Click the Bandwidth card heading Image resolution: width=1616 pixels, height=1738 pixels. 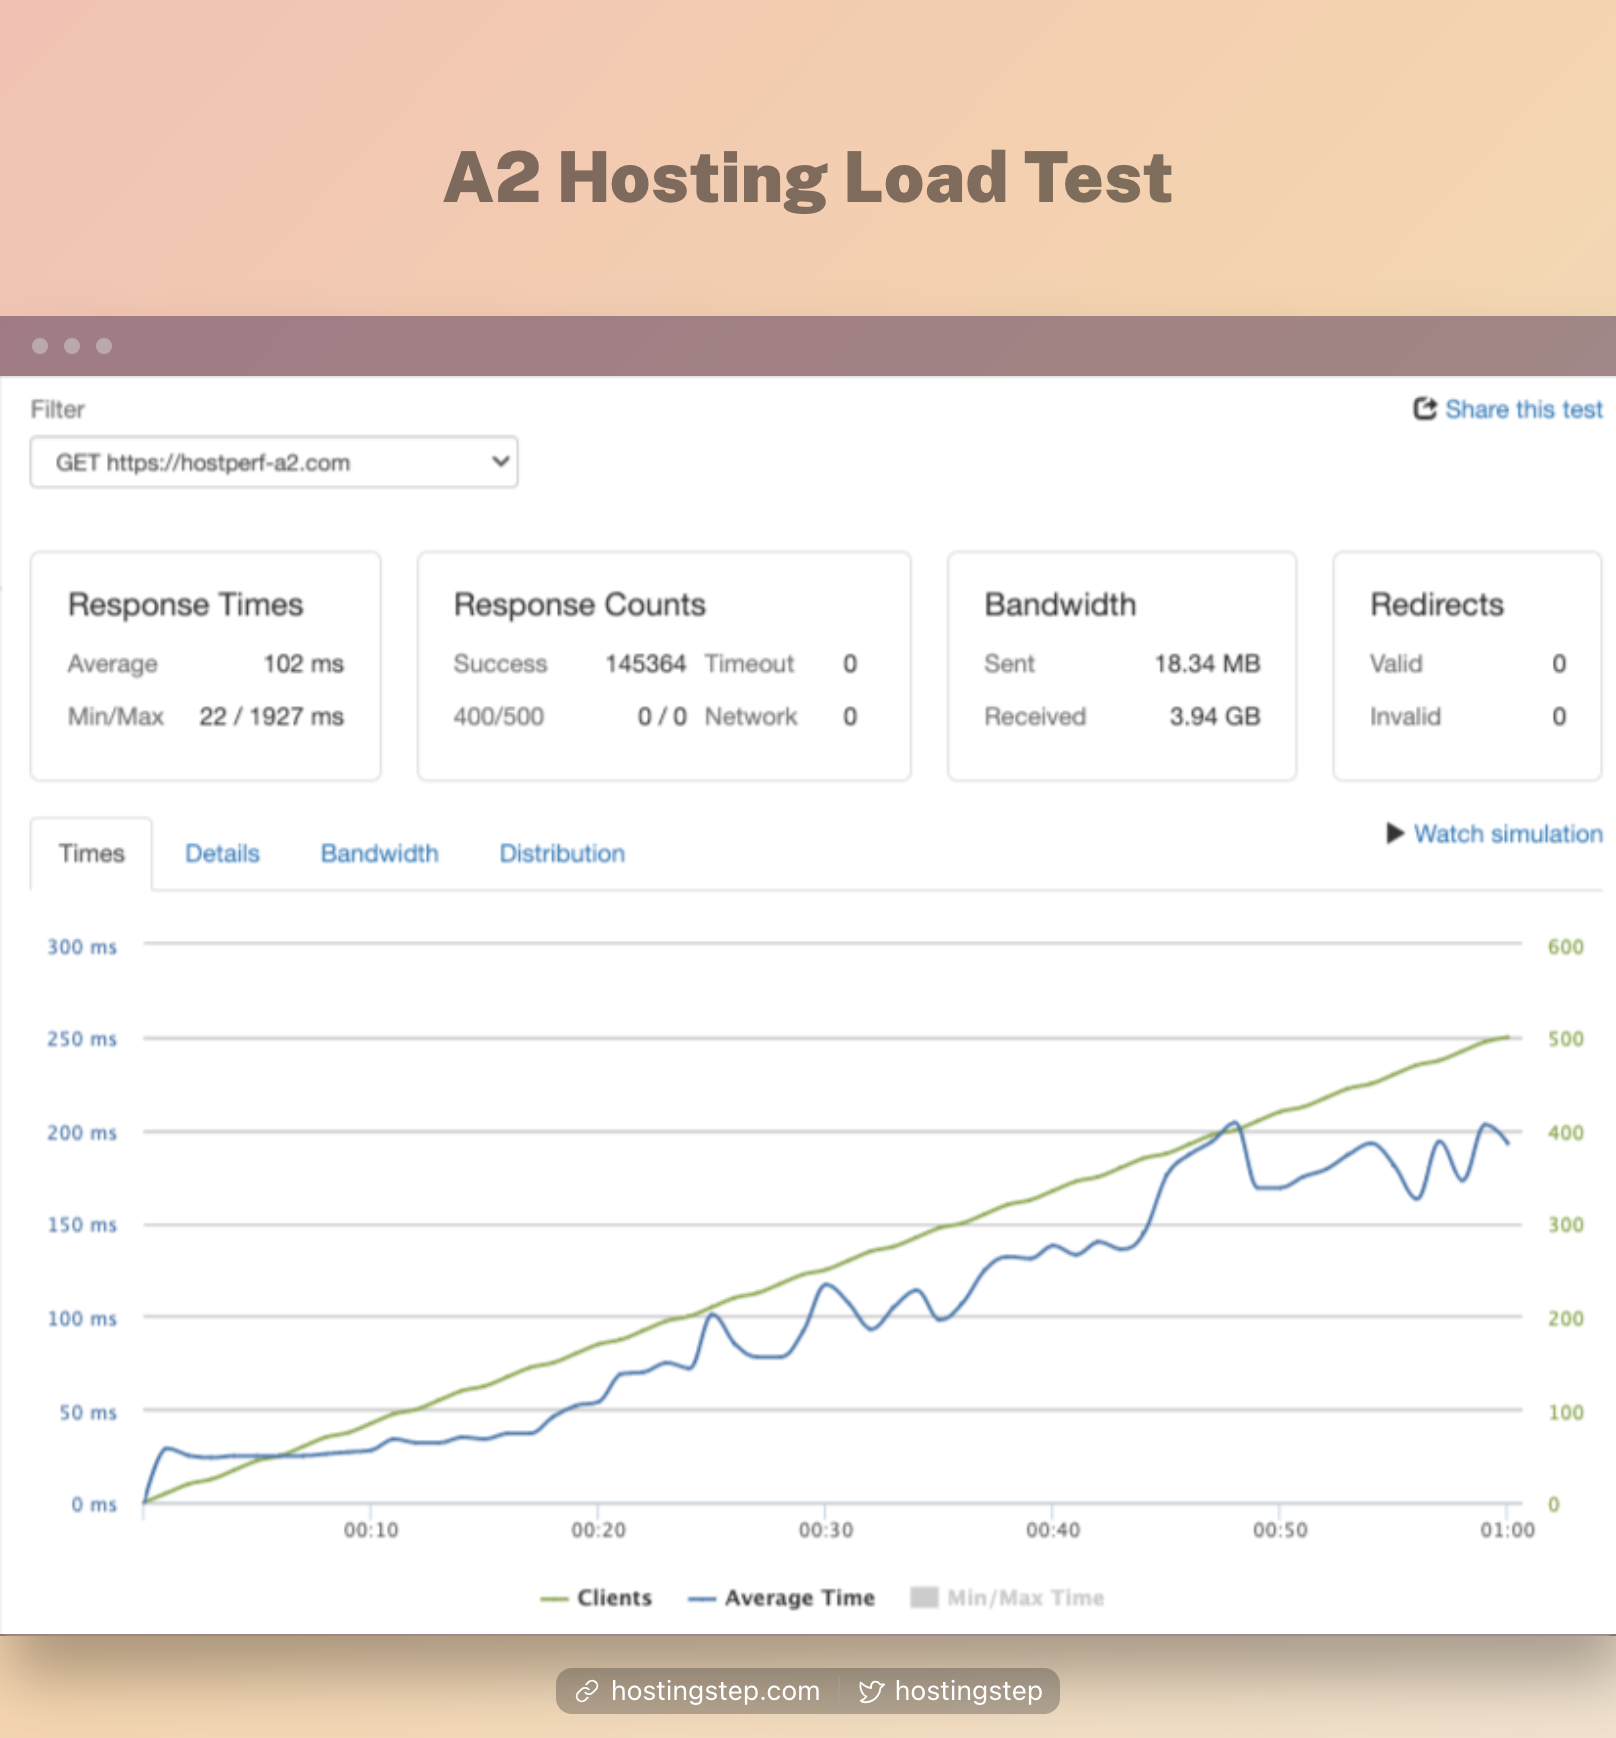click(x=1060, y=605)
